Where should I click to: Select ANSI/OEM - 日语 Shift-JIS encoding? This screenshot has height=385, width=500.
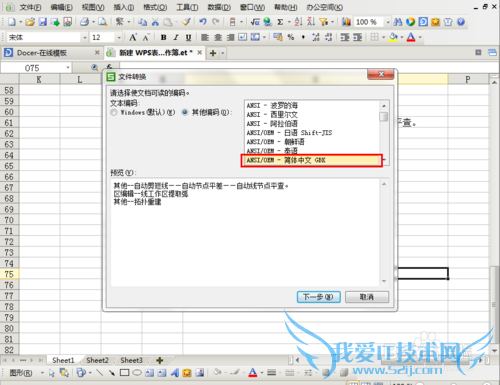coord(312,133)
